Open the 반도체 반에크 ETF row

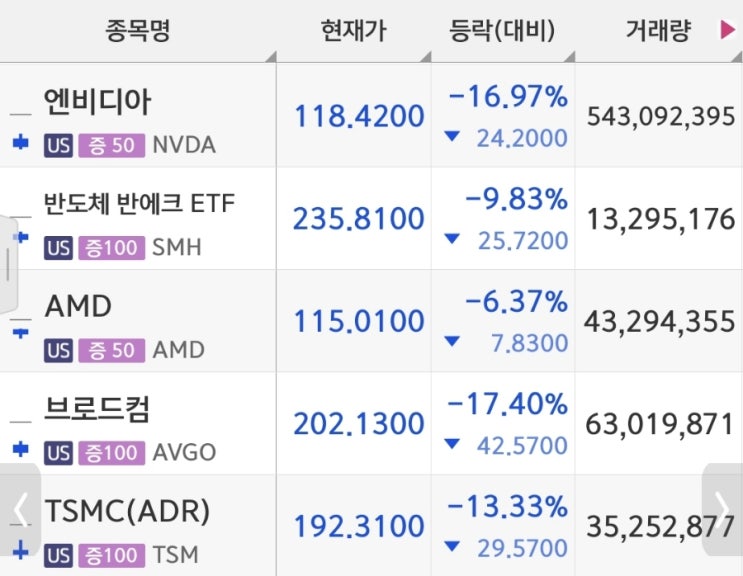[372, 218]
